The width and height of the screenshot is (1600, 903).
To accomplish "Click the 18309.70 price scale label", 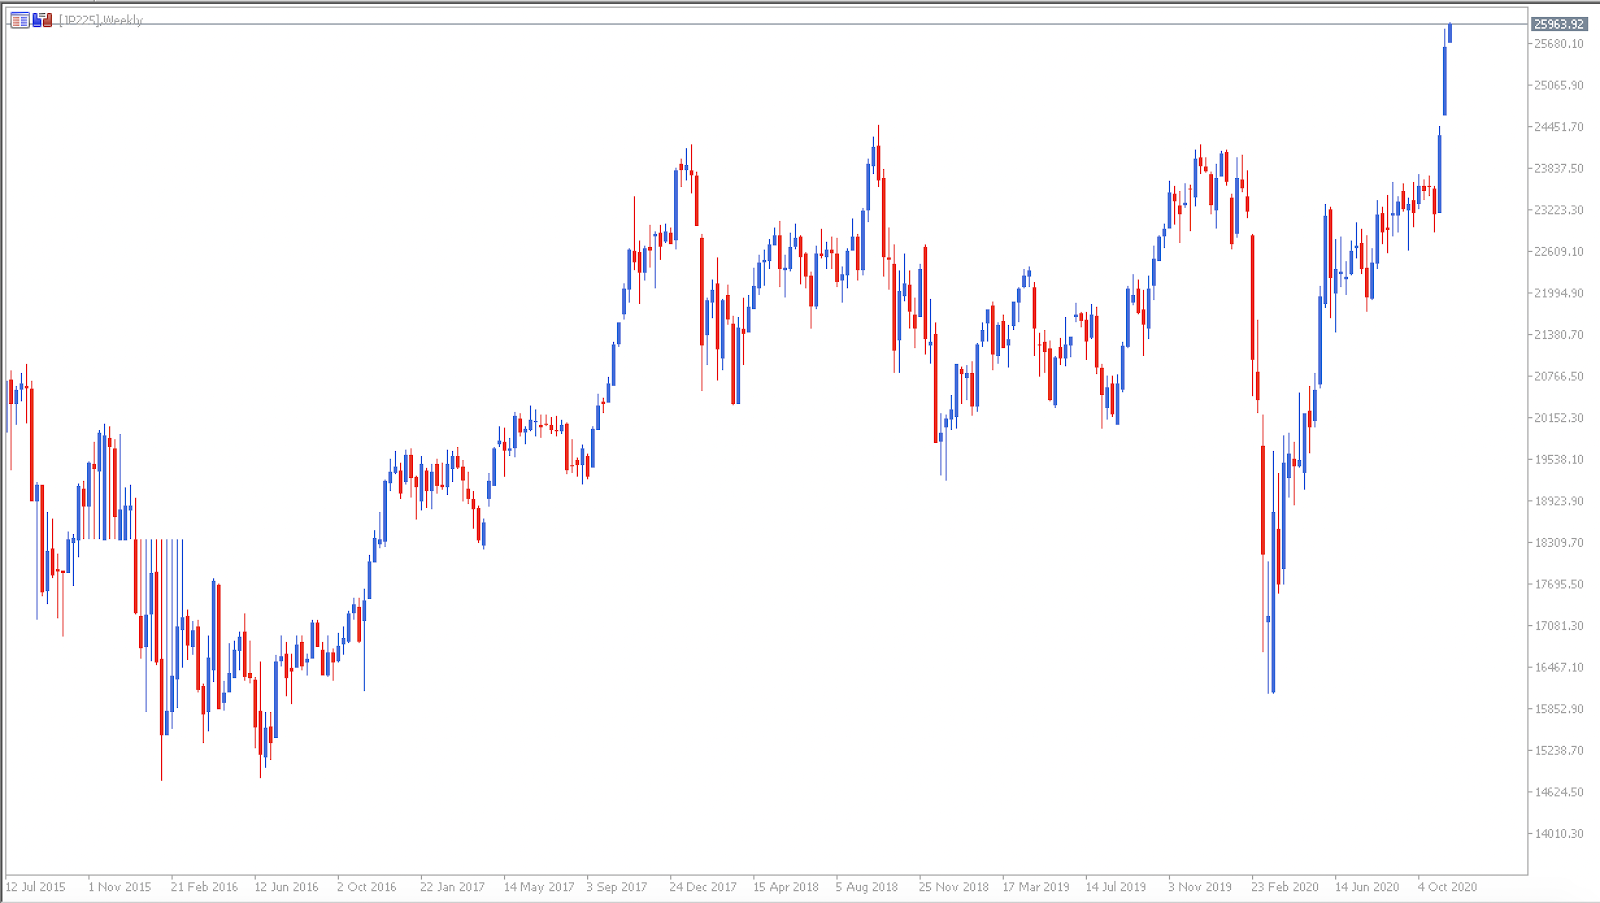I will point(1559,543).
